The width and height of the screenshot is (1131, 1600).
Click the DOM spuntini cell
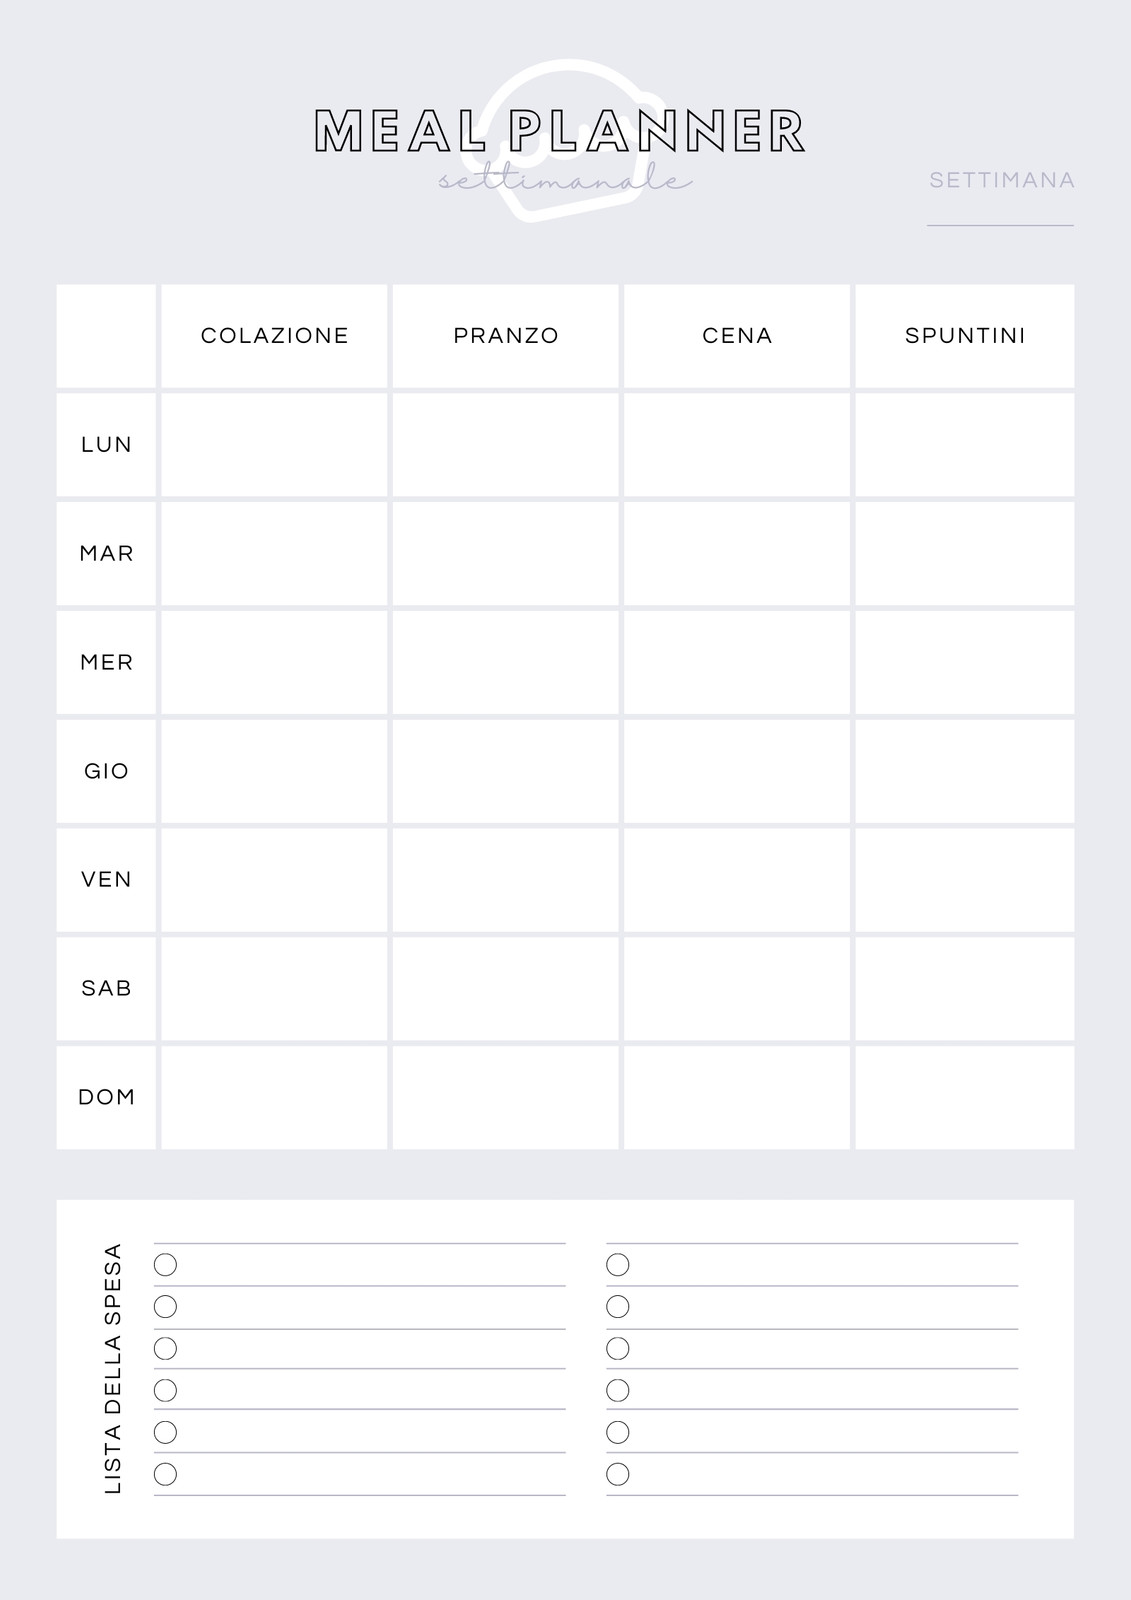point(965,1097)
